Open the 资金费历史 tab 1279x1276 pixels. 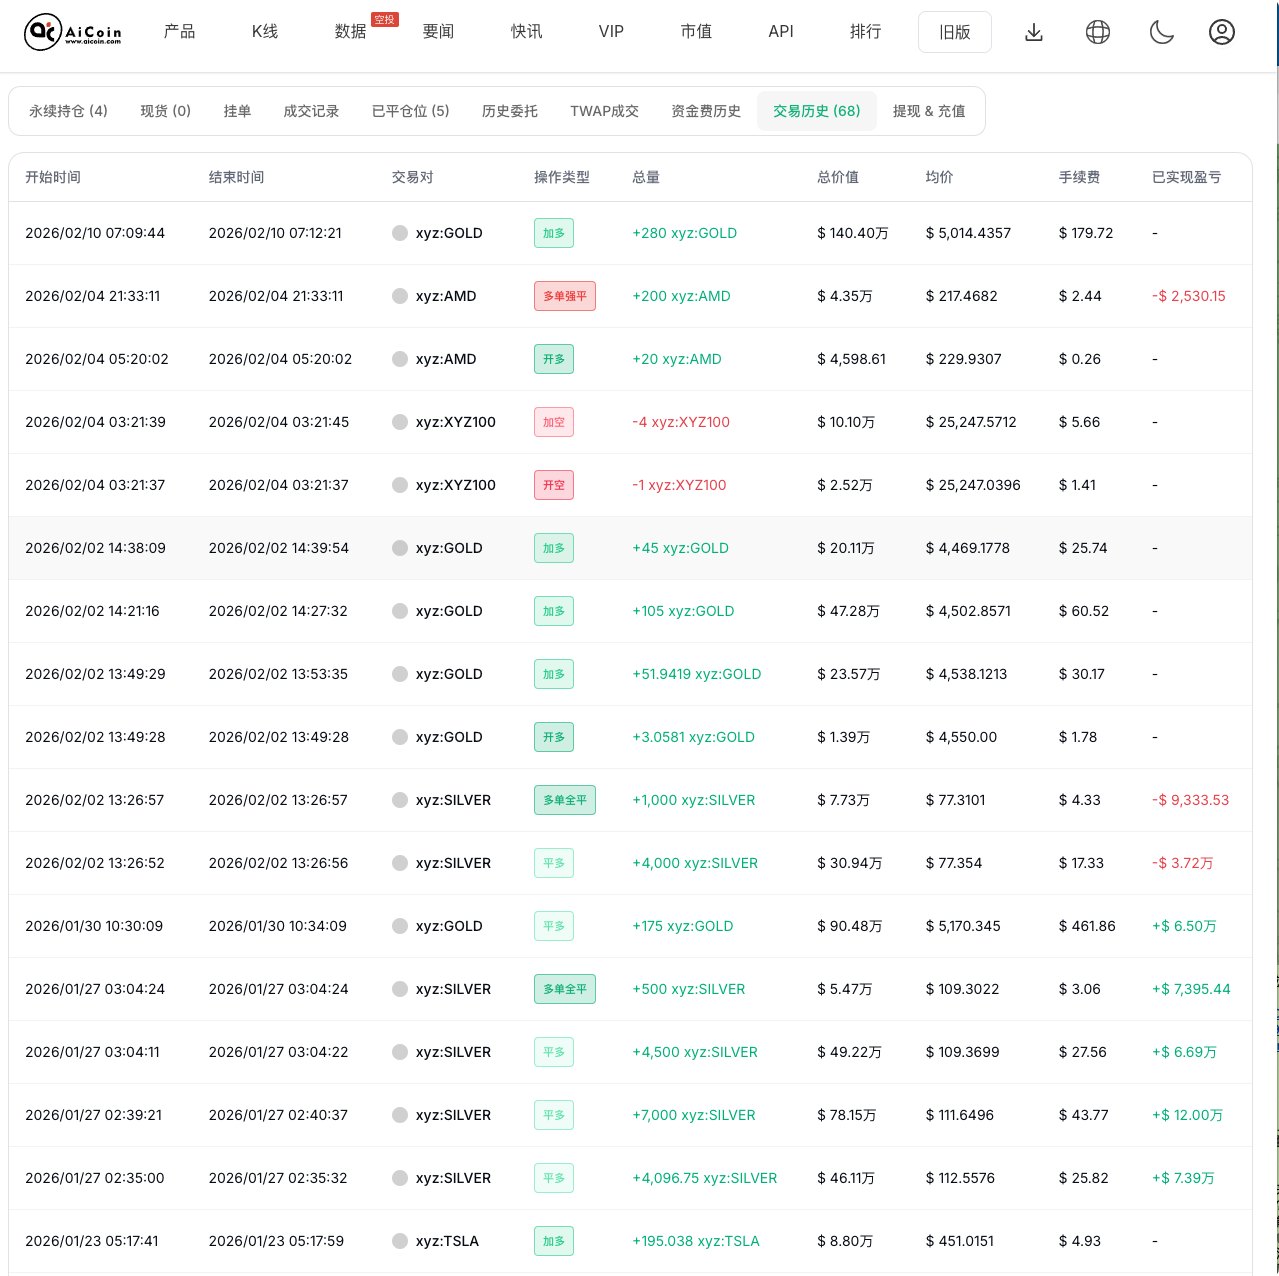click(705, 111)
